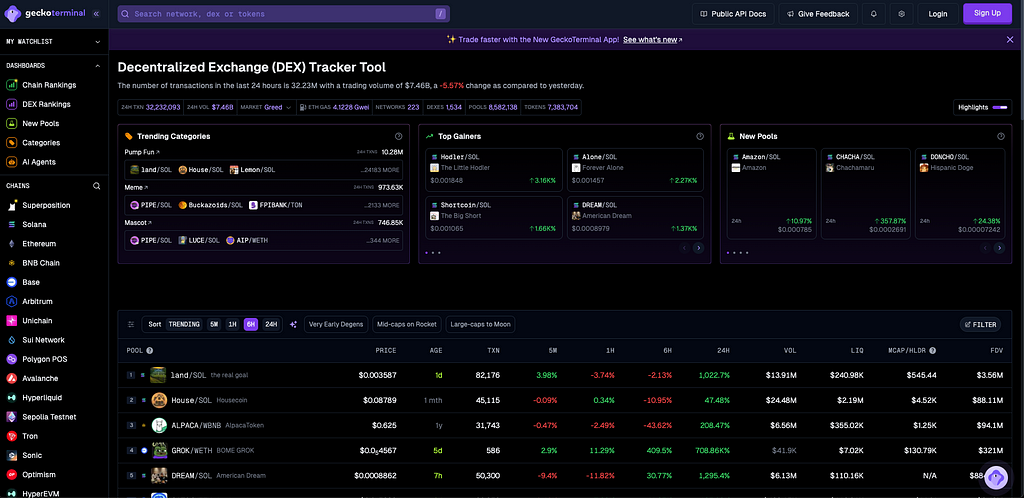Image resolution: width=1024 pixels, height=498 pixels.
Task: Open the notifications bell
Action: pyautogui.click(x=874, y=14)
